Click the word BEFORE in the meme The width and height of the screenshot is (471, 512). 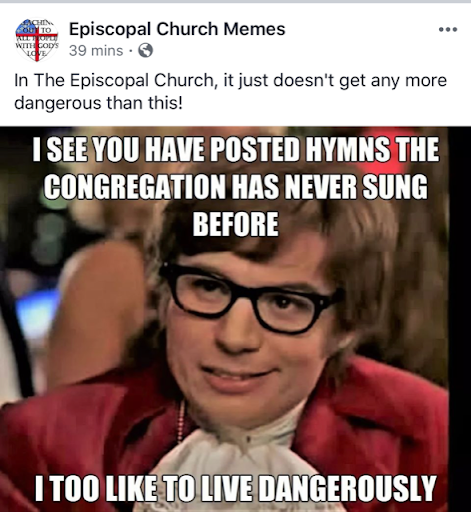click(235, 223)
